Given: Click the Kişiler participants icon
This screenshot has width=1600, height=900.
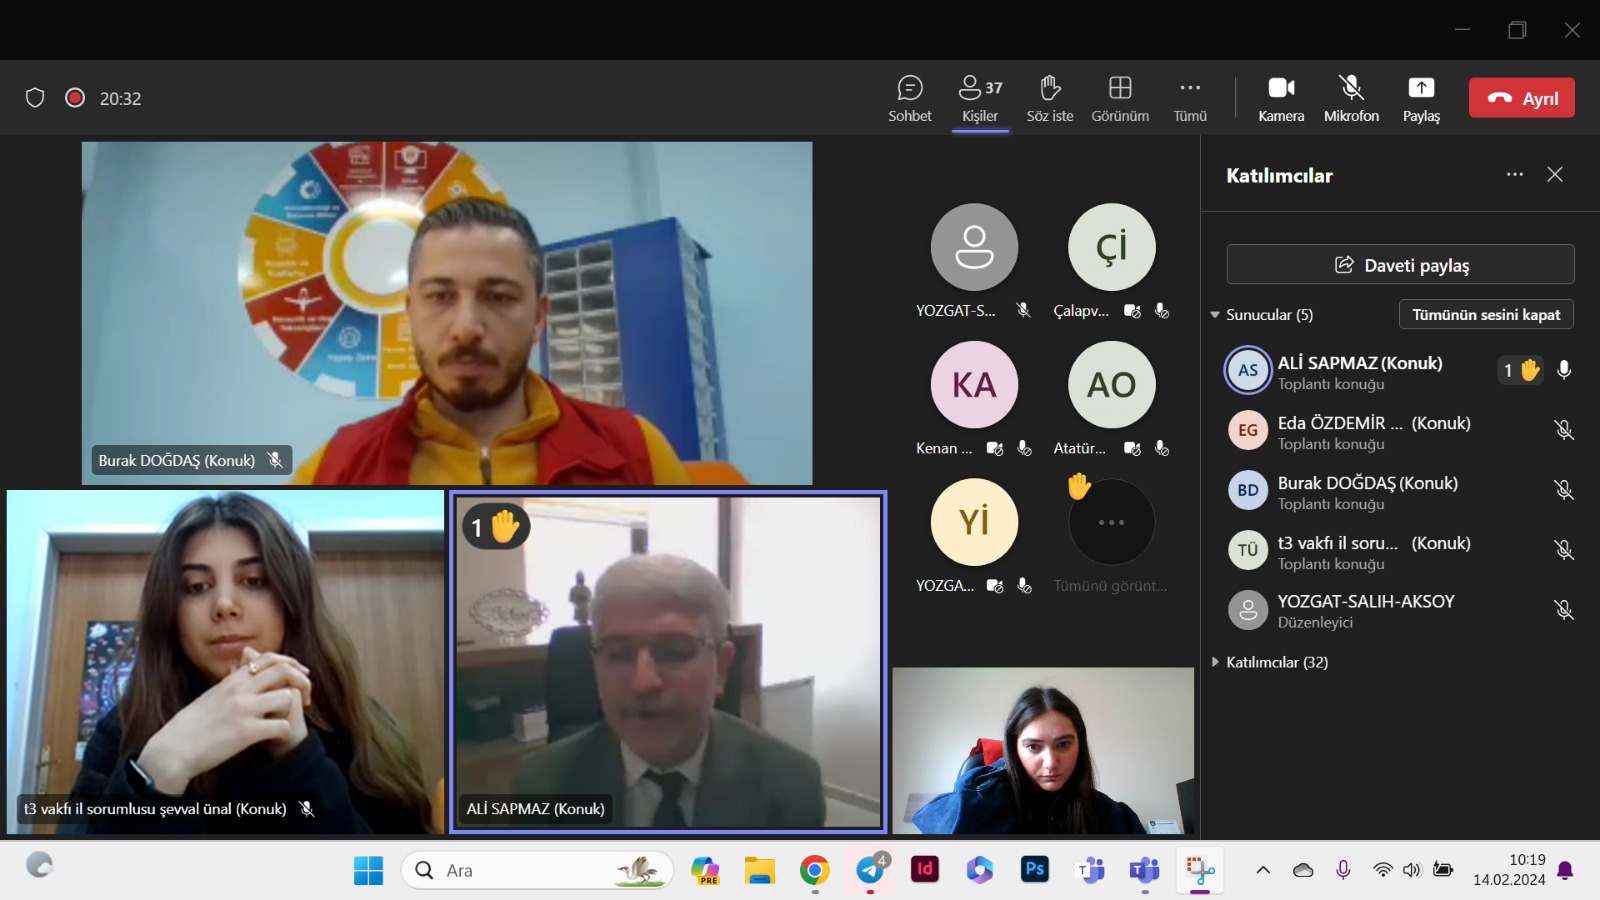Looking at the screenshot, I should [x=979, y=99].
